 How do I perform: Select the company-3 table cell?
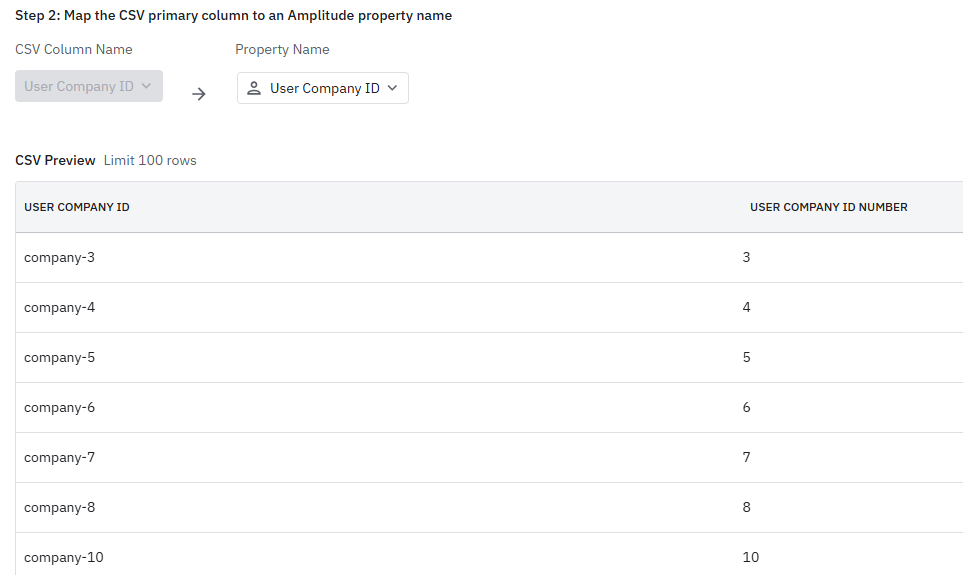[60, 257]
